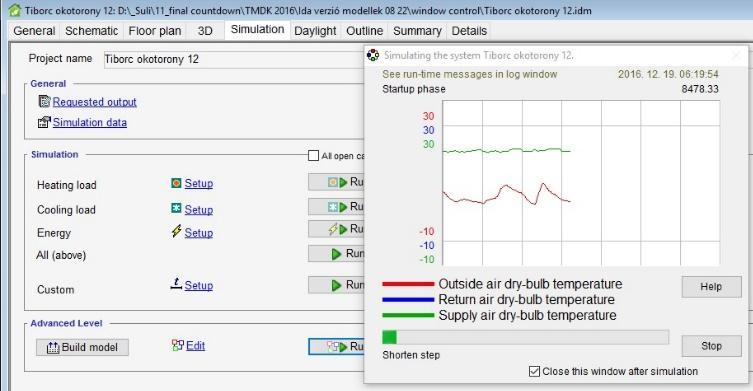Click the 8478.33 value text

[x=700, y=89]
